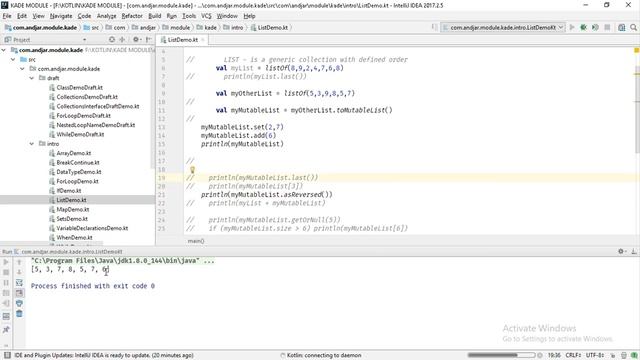Image resolution: width=640 pixels, height=360 pixels.
Task: Click background task progress bar in status bar
Action: (501, 355)
